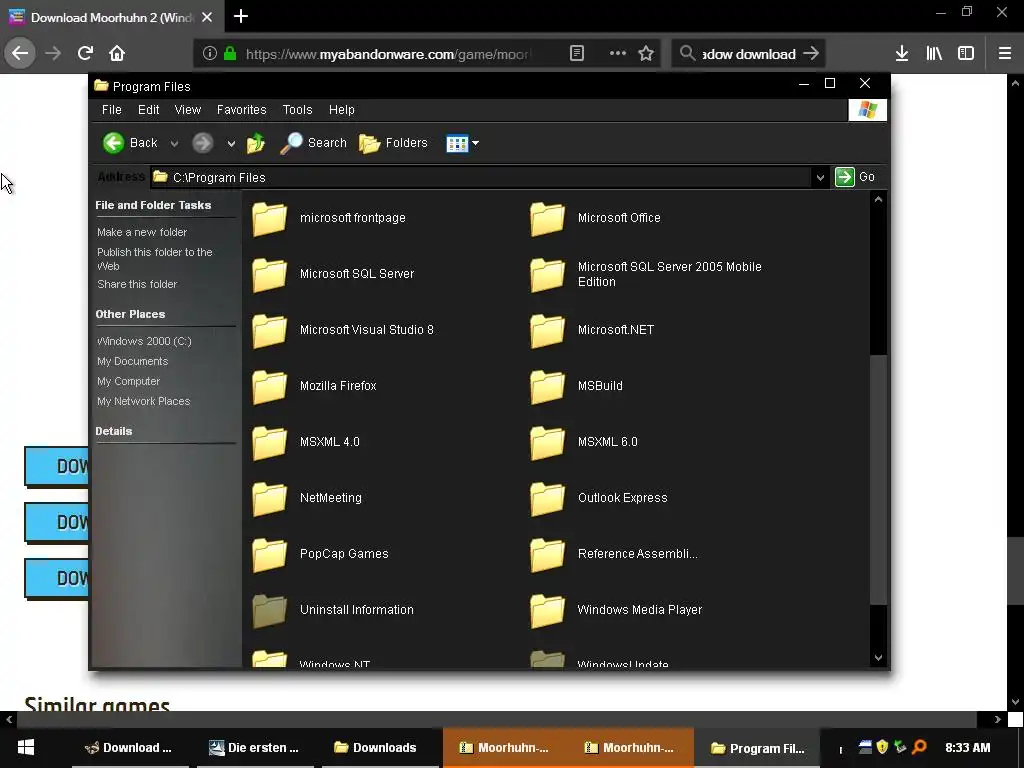
Task: Collapse the Other Places section
Action: [131, 314]
